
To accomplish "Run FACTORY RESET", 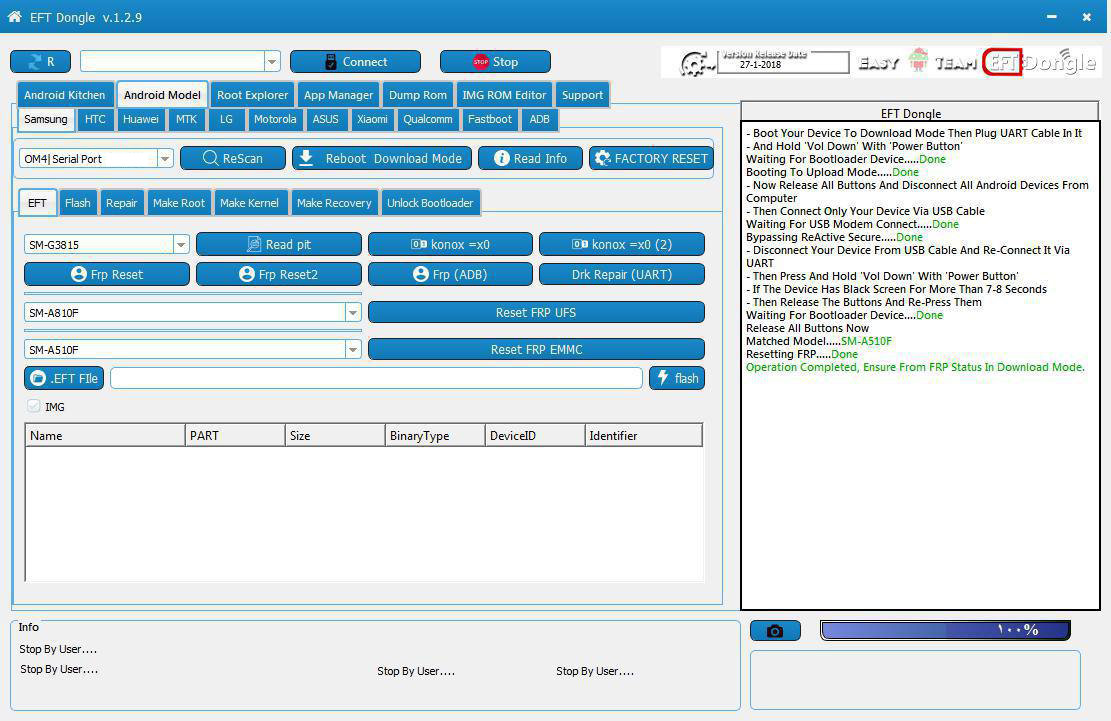I will pos(651,159).
